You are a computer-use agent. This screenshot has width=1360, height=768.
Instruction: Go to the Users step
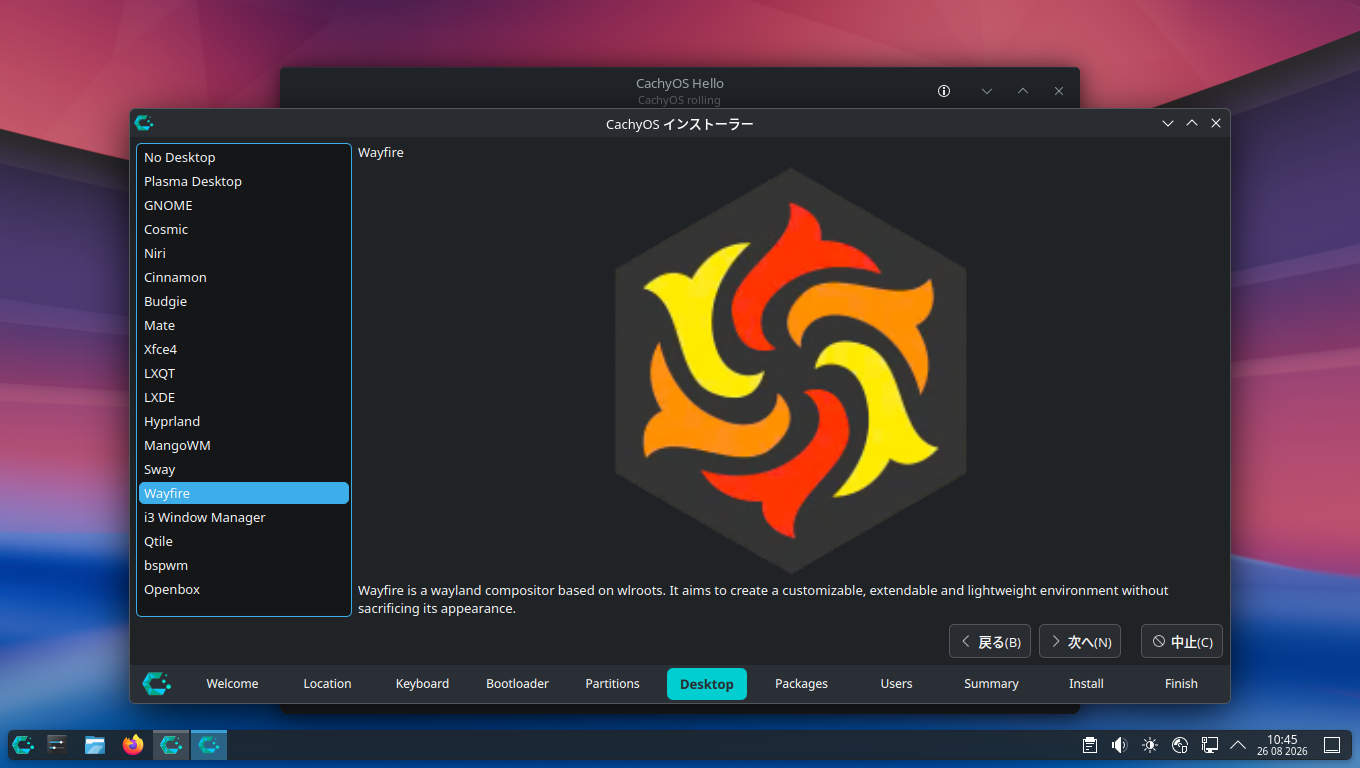(x=896, y=684)
